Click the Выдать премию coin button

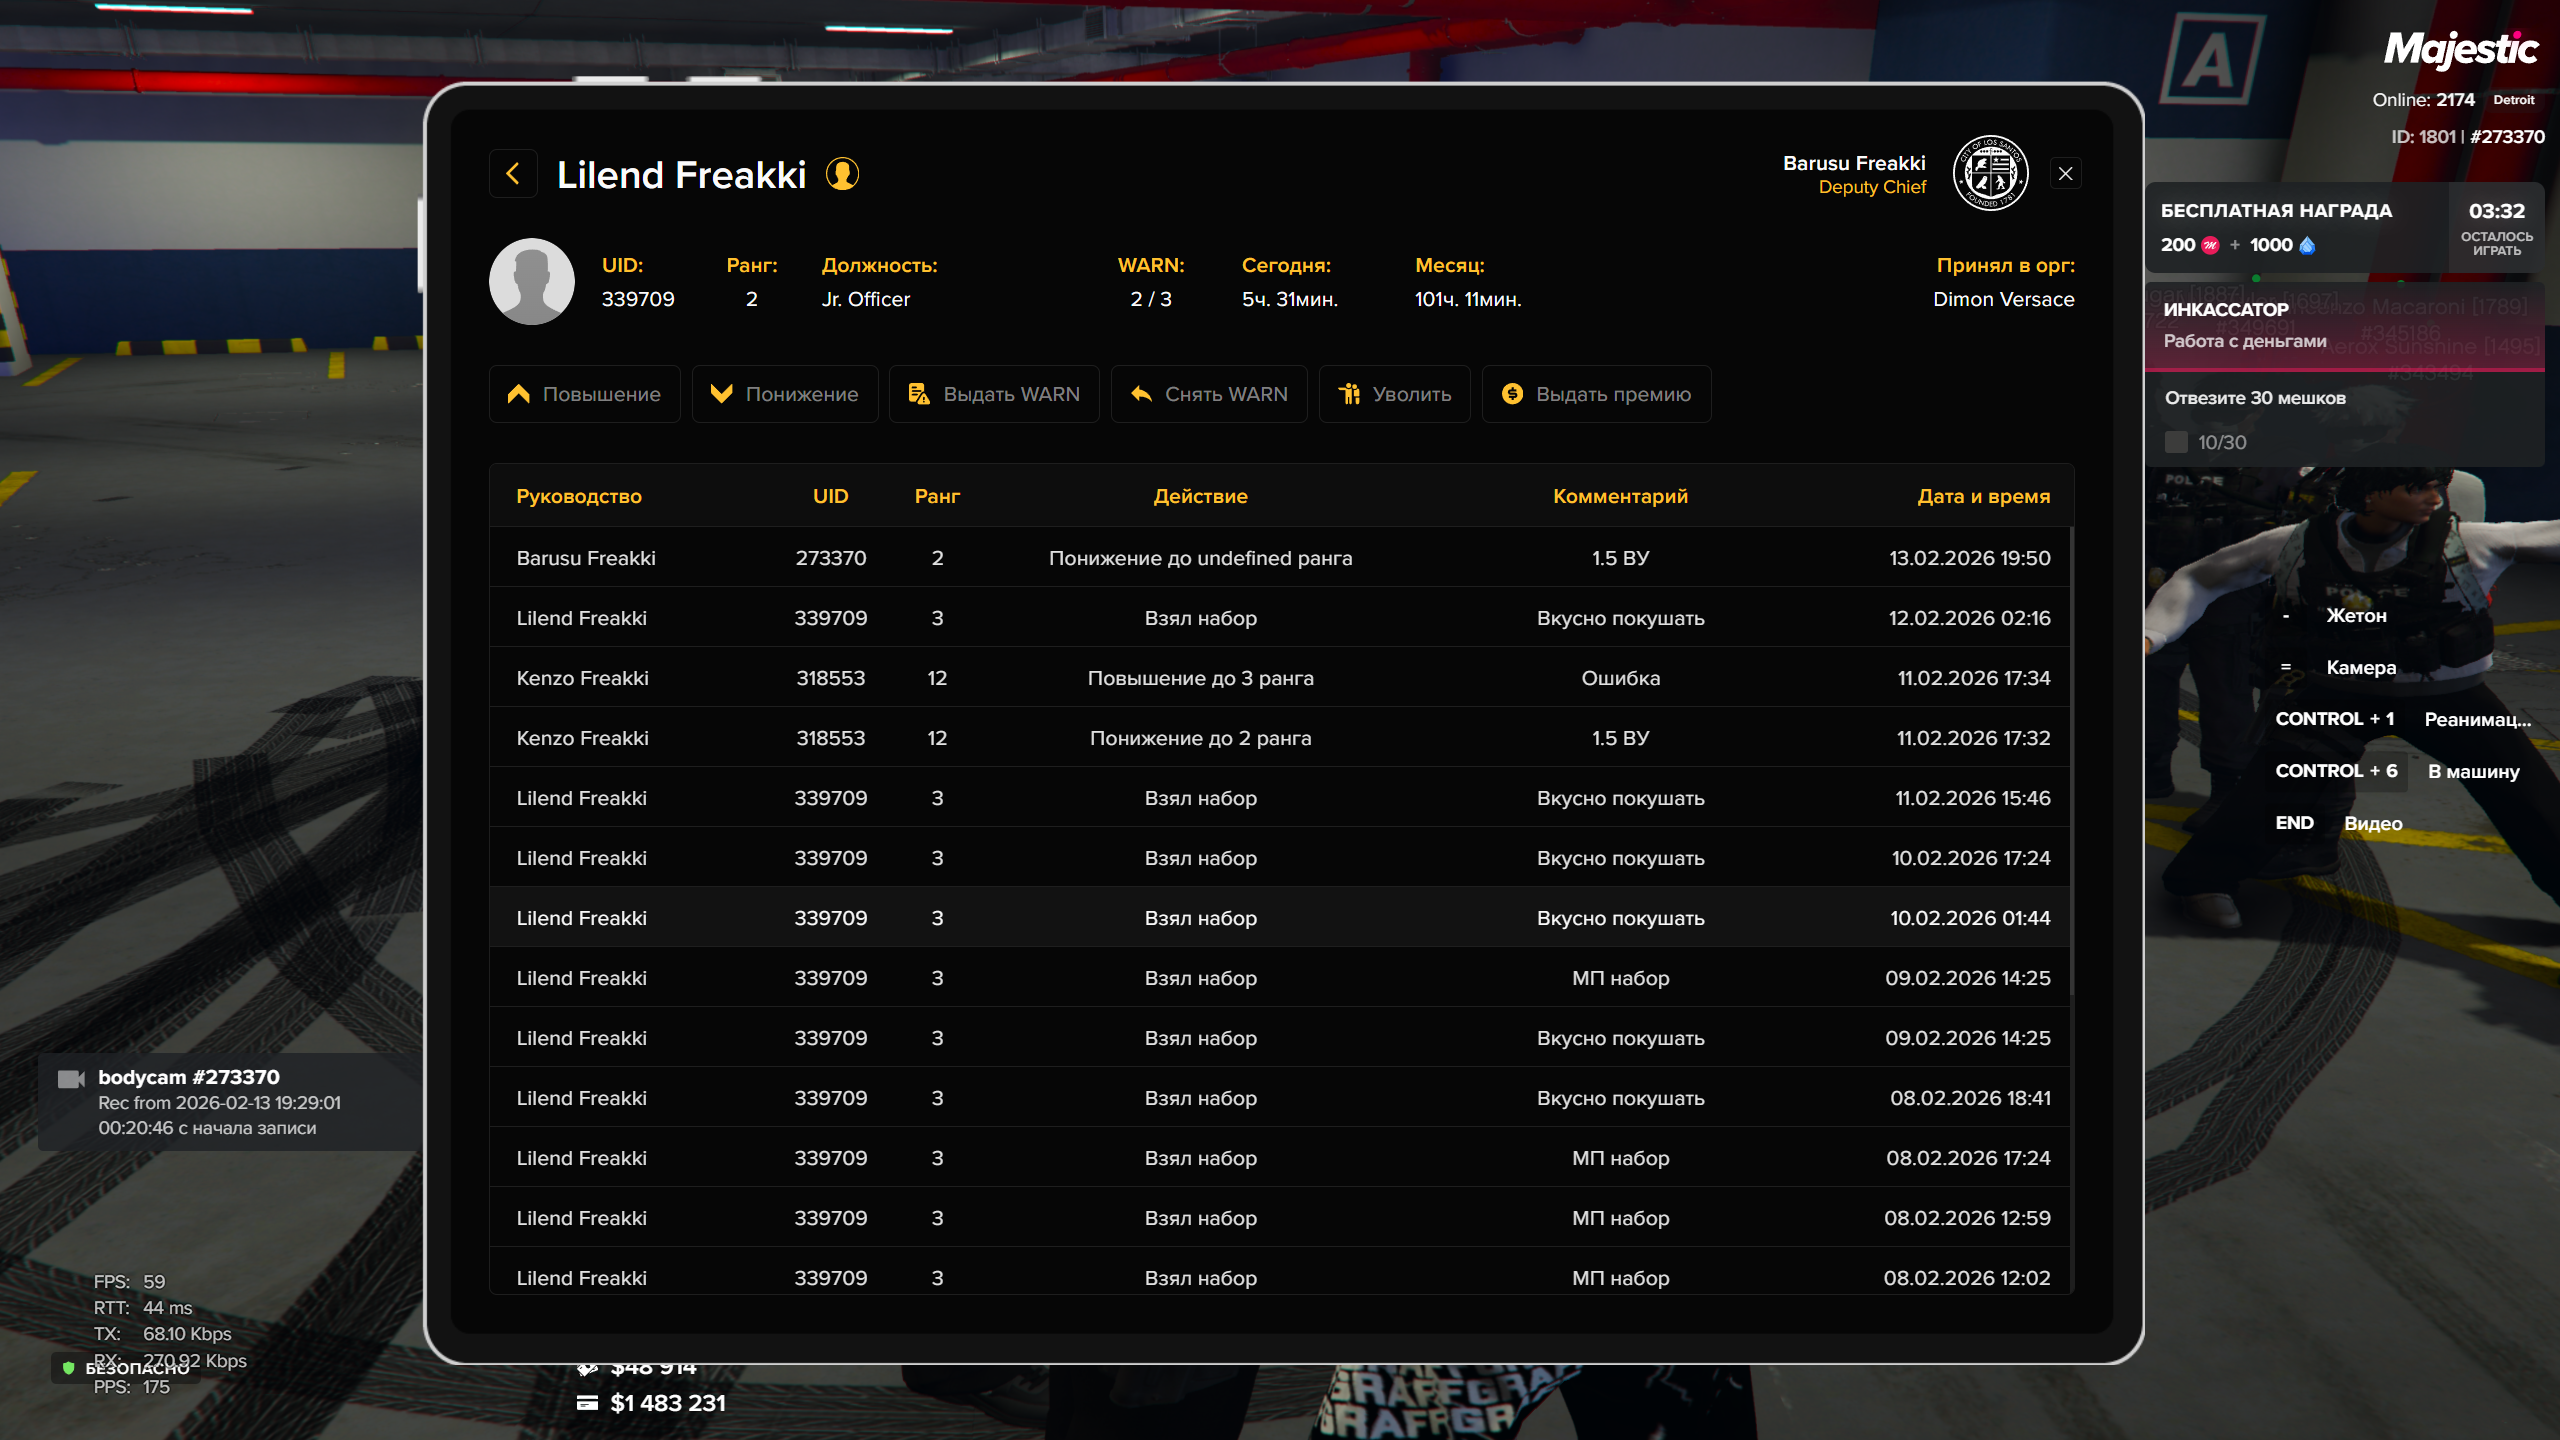pyautogui.click(x=1596, y=394)
